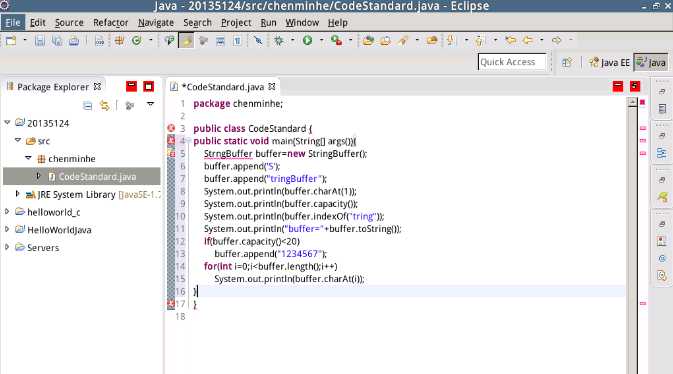Select the Package Explorer view tab
Screen dimensions: 673x374
pos(53,87)
